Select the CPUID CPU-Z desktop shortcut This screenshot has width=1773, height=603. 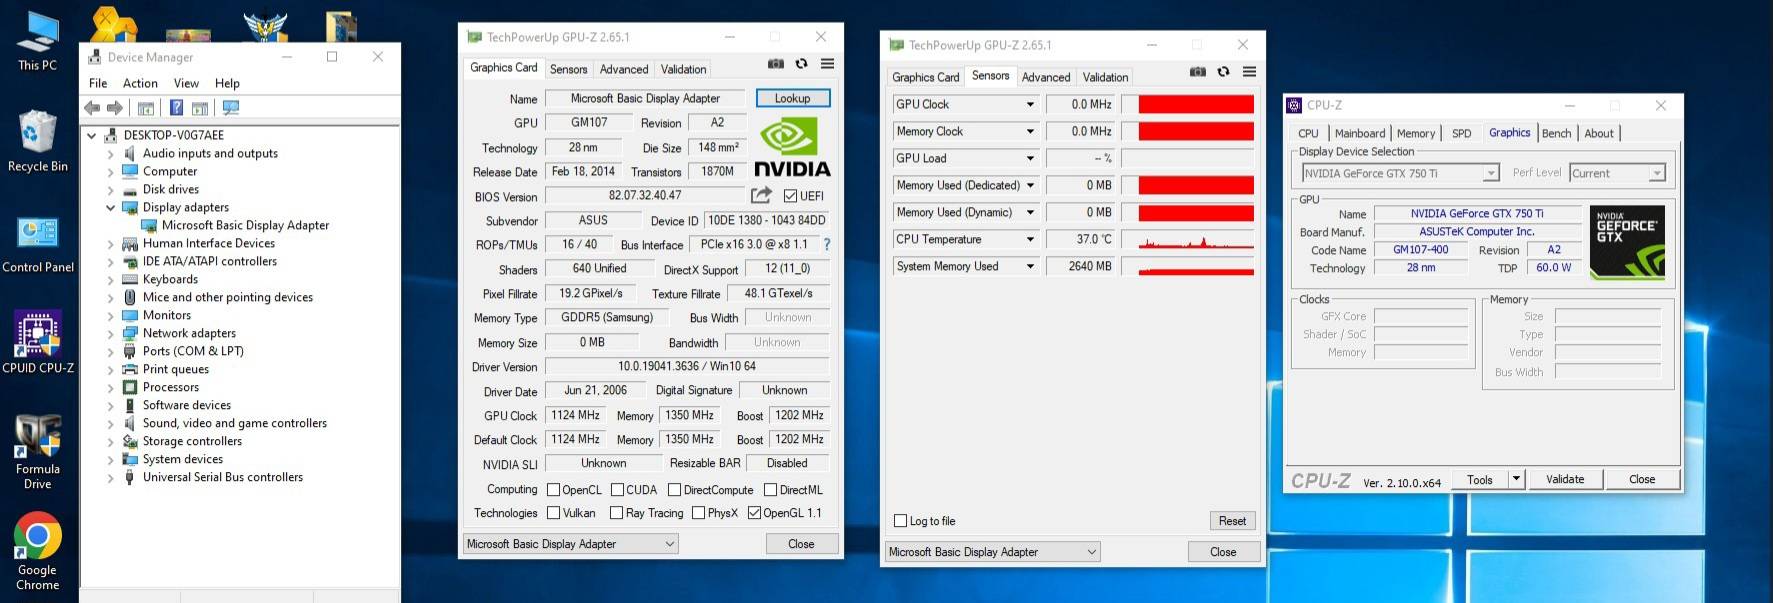(x=38, y=341)
